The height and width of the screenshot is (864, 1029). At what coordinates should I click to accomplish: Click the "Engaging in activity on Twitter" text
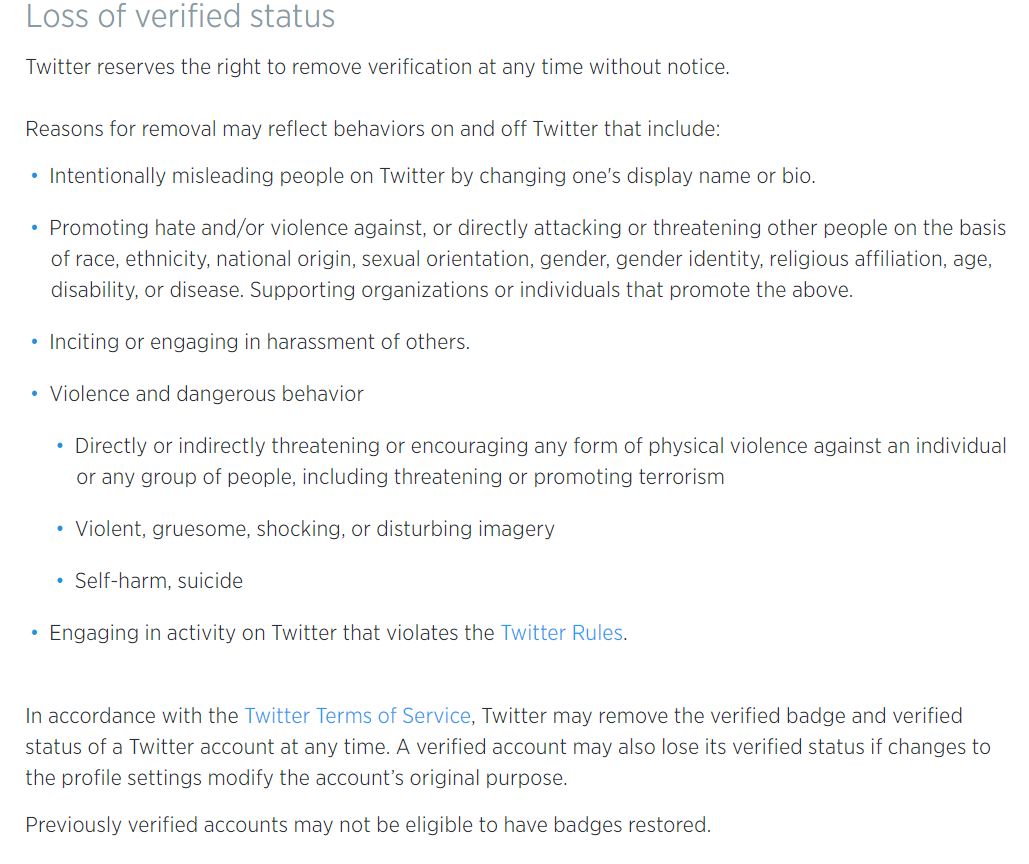272,633
